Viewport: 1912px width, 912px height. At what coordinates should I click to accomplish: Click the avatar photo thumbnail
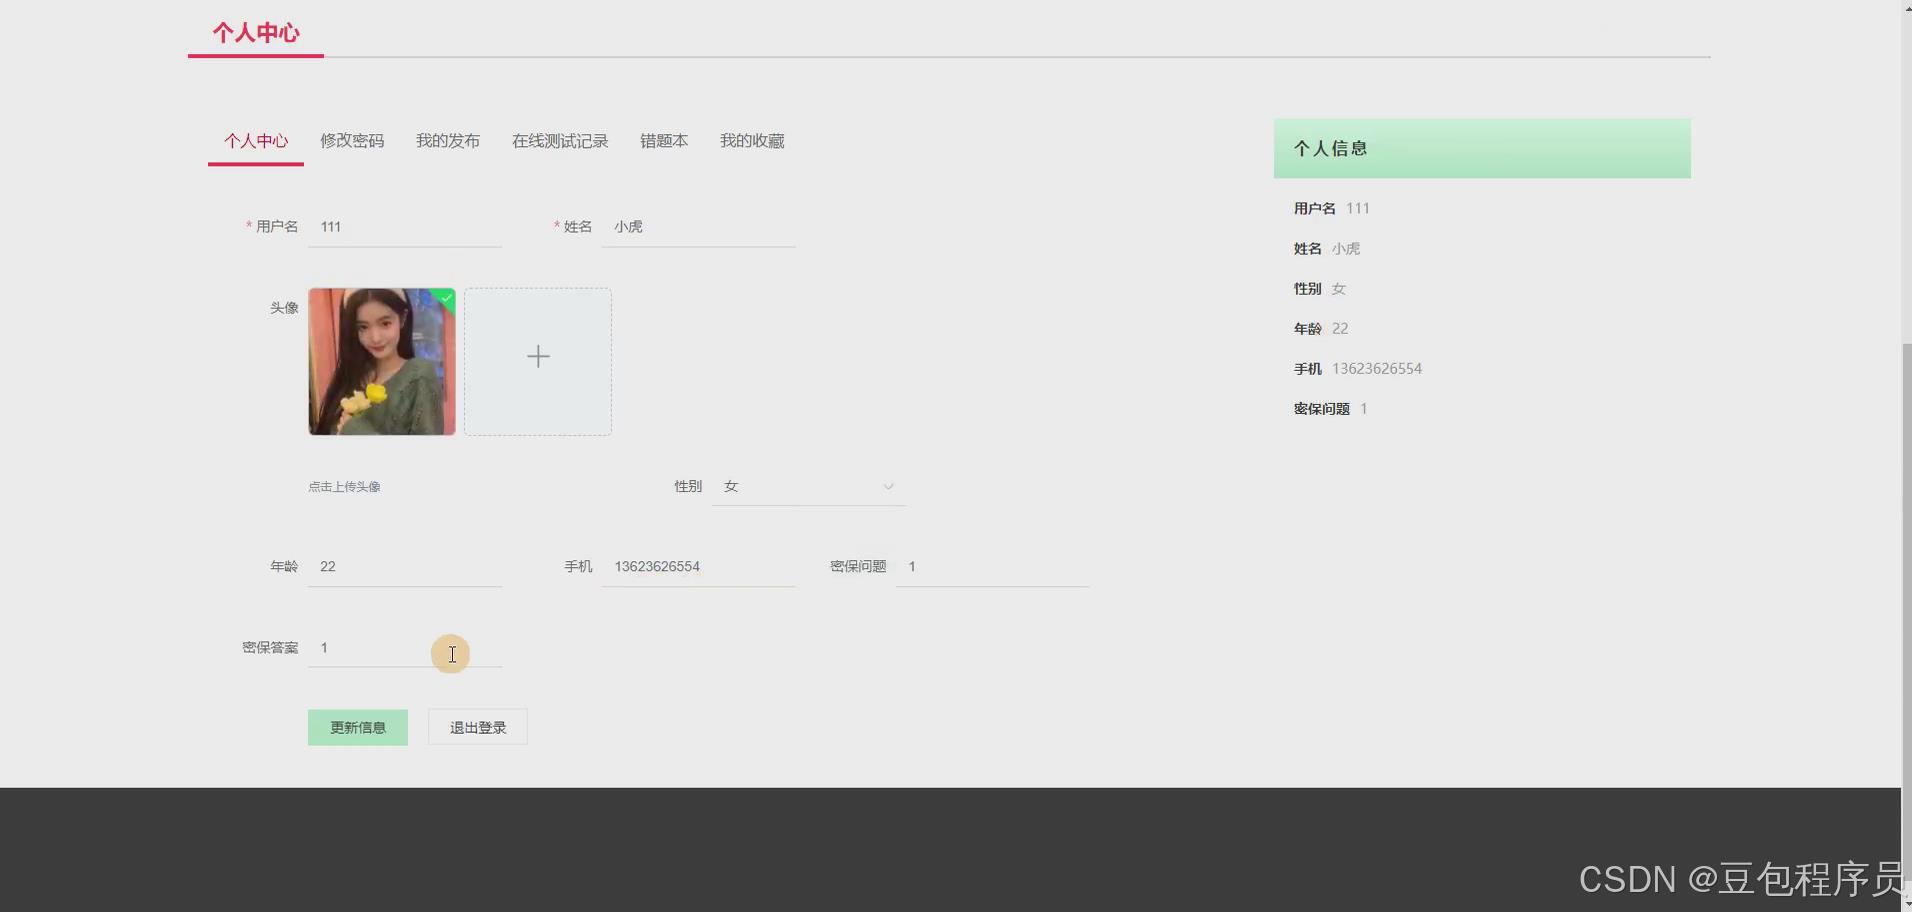pos(381,362)
